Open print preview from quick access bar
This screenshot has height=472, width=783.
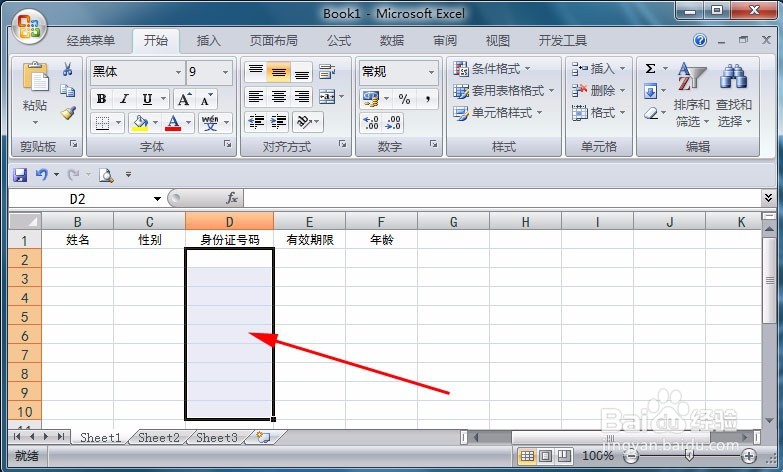pyautogui.click(x=106, y=174)
